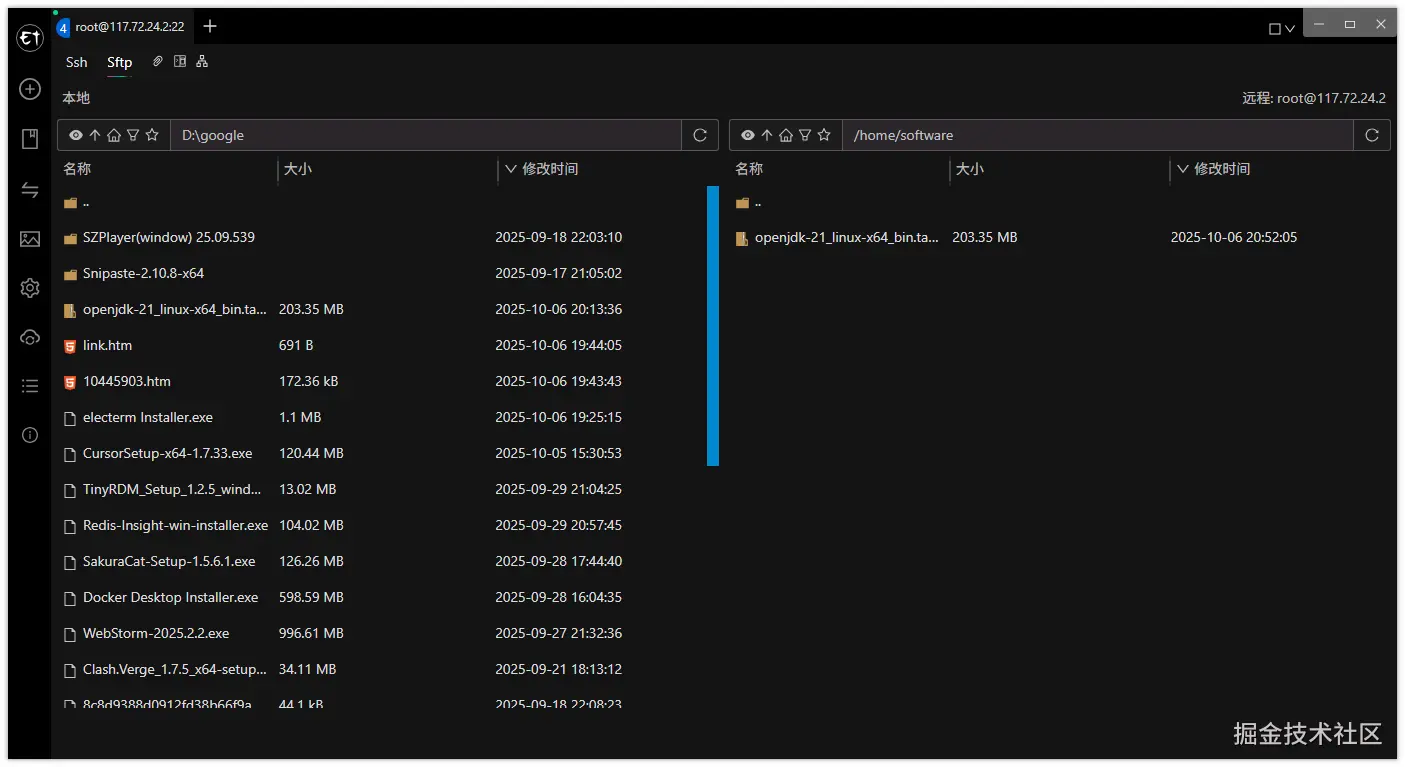This screenshot has width=1405, height=767.
Task: Open a new tab with the plus button
Action: [x=210, y=26]
